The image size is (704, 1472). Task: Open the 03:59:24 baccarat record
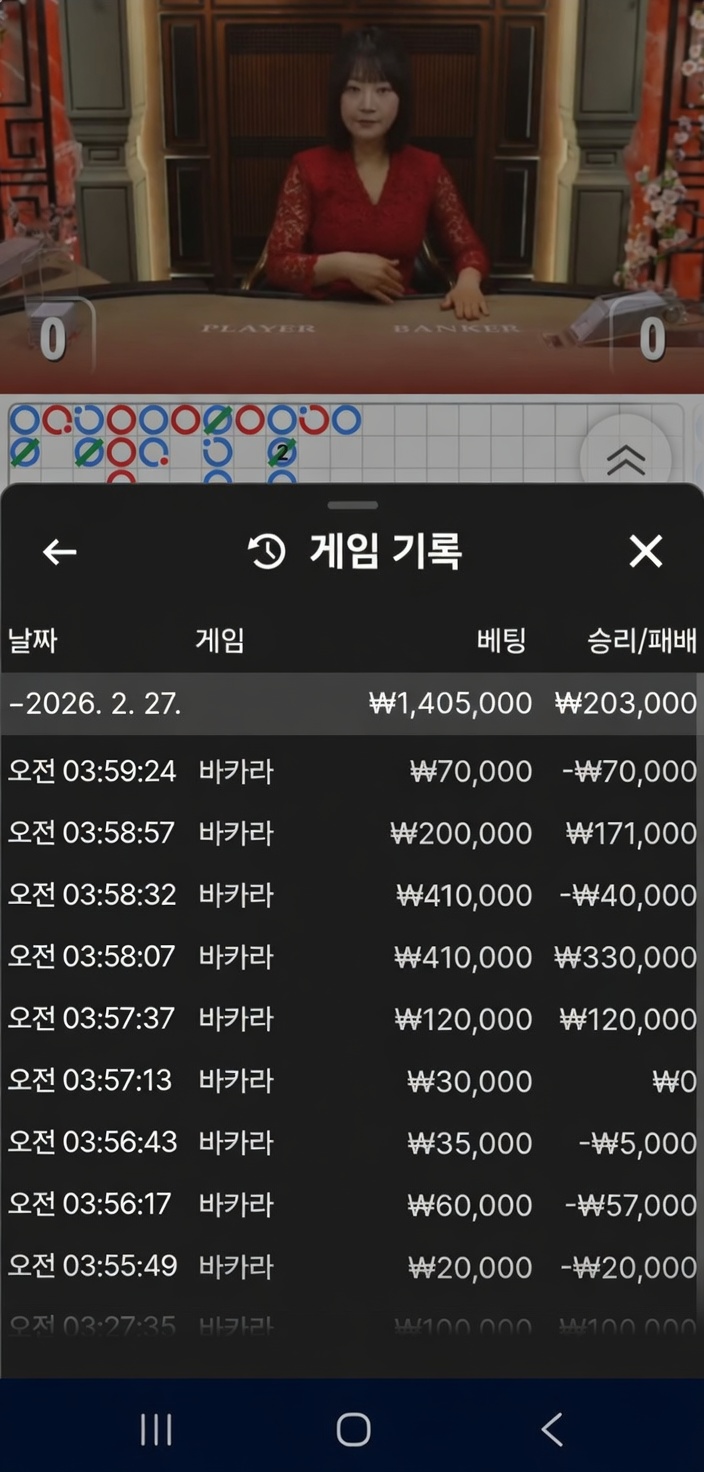tap(350, 771)
